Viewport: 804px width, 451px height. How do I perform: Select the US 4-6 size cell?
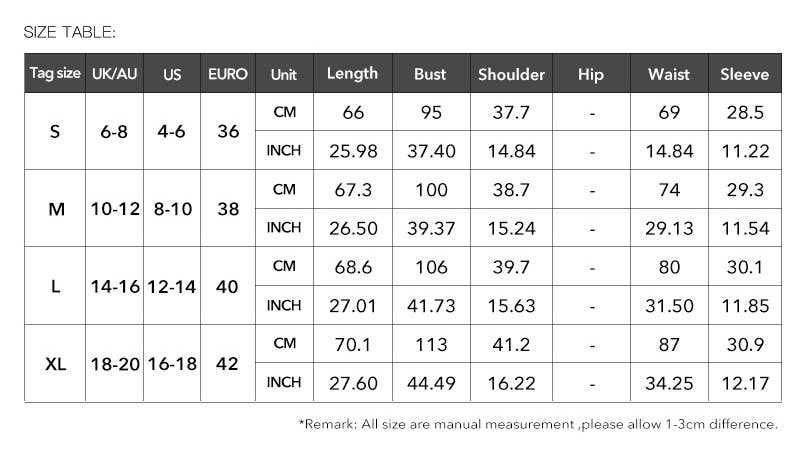[x=172, y=131]
